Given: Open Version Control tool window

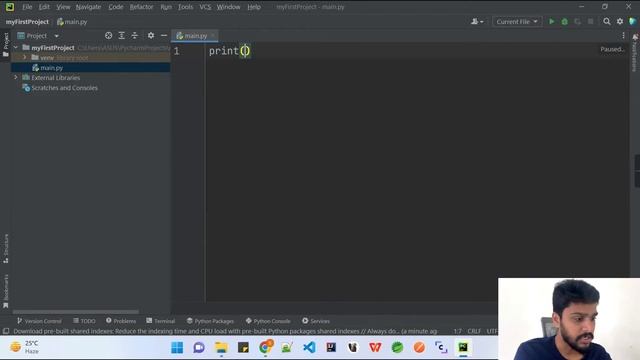Looking at the screenshot, I should (x=39, y=321).
